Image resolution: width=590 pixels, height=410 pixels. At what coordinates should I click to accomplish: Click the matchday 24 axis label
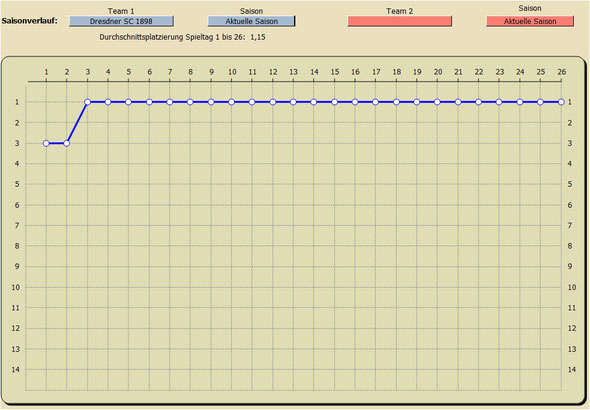pos(520,72)
